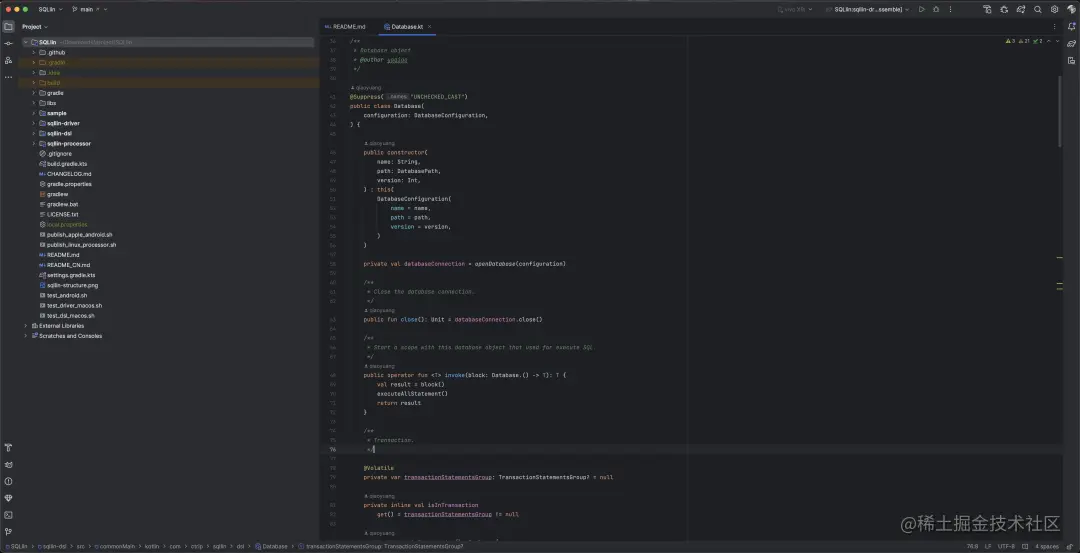Open the Search Everywhere magnifier
The height and width of the screenshot is (553, 1080).
point(1037,9)
